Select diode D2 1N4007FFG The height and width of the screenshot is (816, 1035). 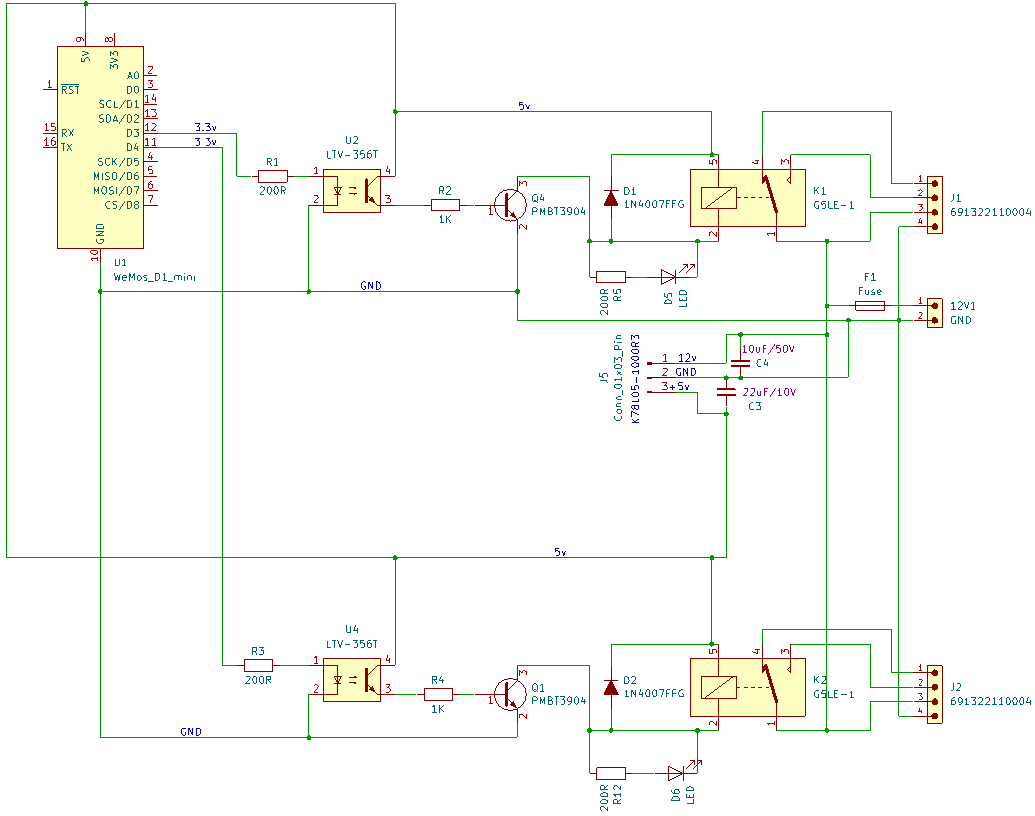(x=610, y=690)
